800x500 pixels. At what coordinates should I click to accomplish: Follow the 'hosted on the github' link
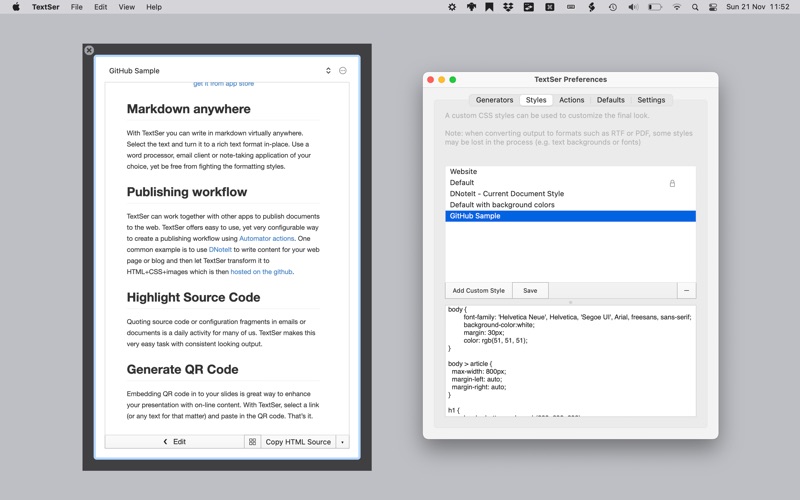261,272
